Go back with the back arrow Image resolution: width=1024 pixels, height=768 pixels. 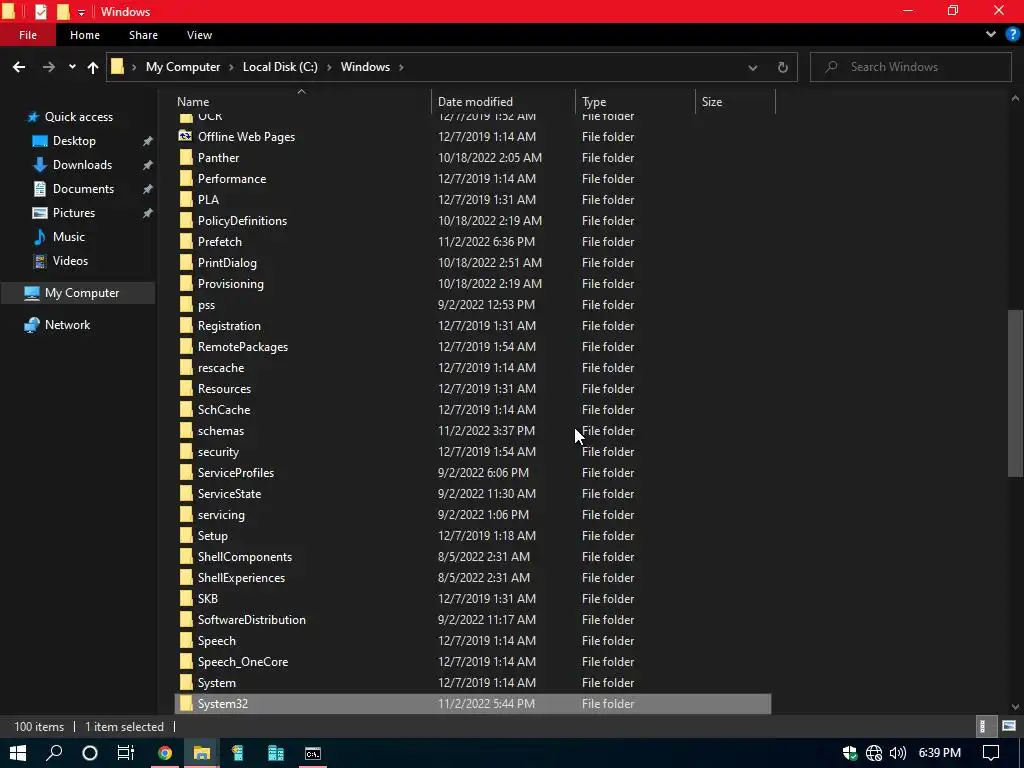pos(19,67)
